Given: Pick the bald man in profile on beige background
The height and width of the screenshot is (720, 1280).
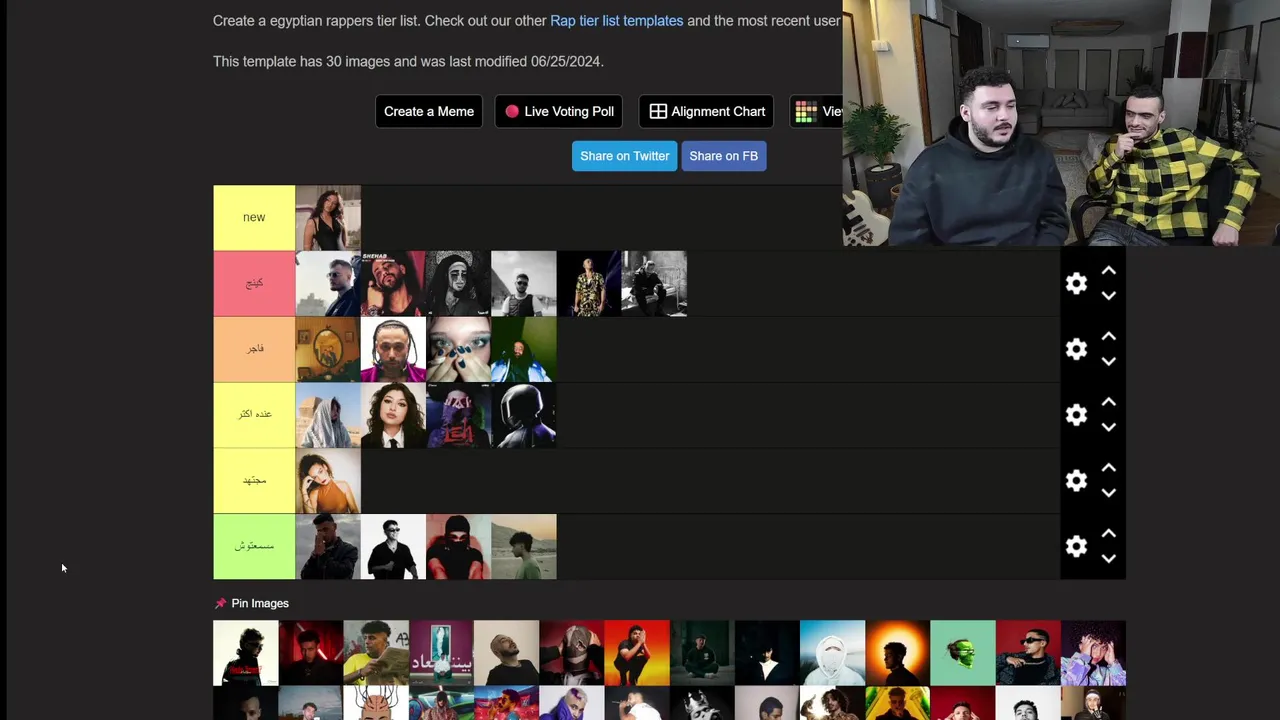Looking at the screenshot, I should tap(506, 653).
